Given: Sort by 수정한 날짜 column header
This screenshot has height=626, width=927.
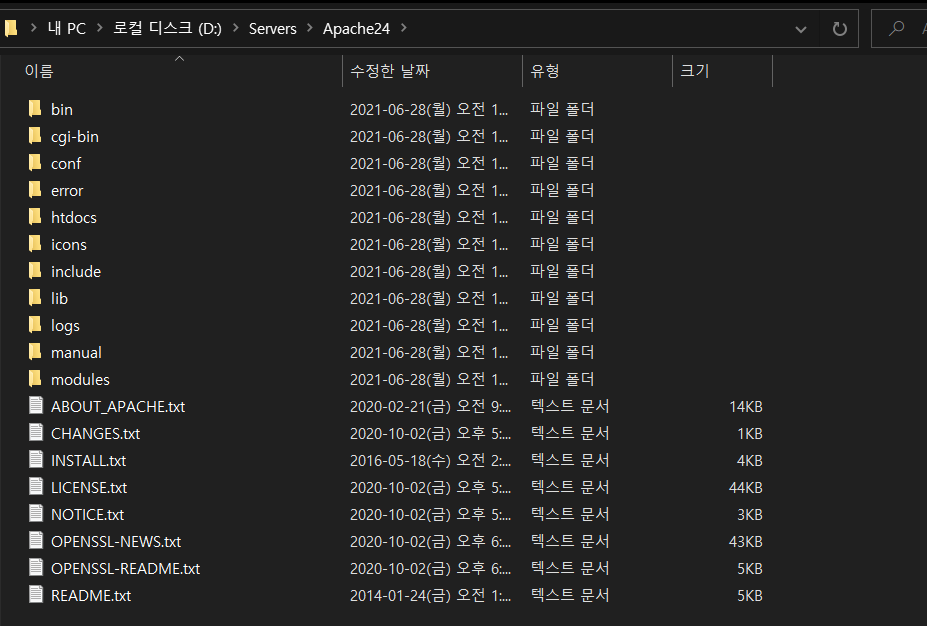Looking at the screenshot, I should click(x=389, y=71).
